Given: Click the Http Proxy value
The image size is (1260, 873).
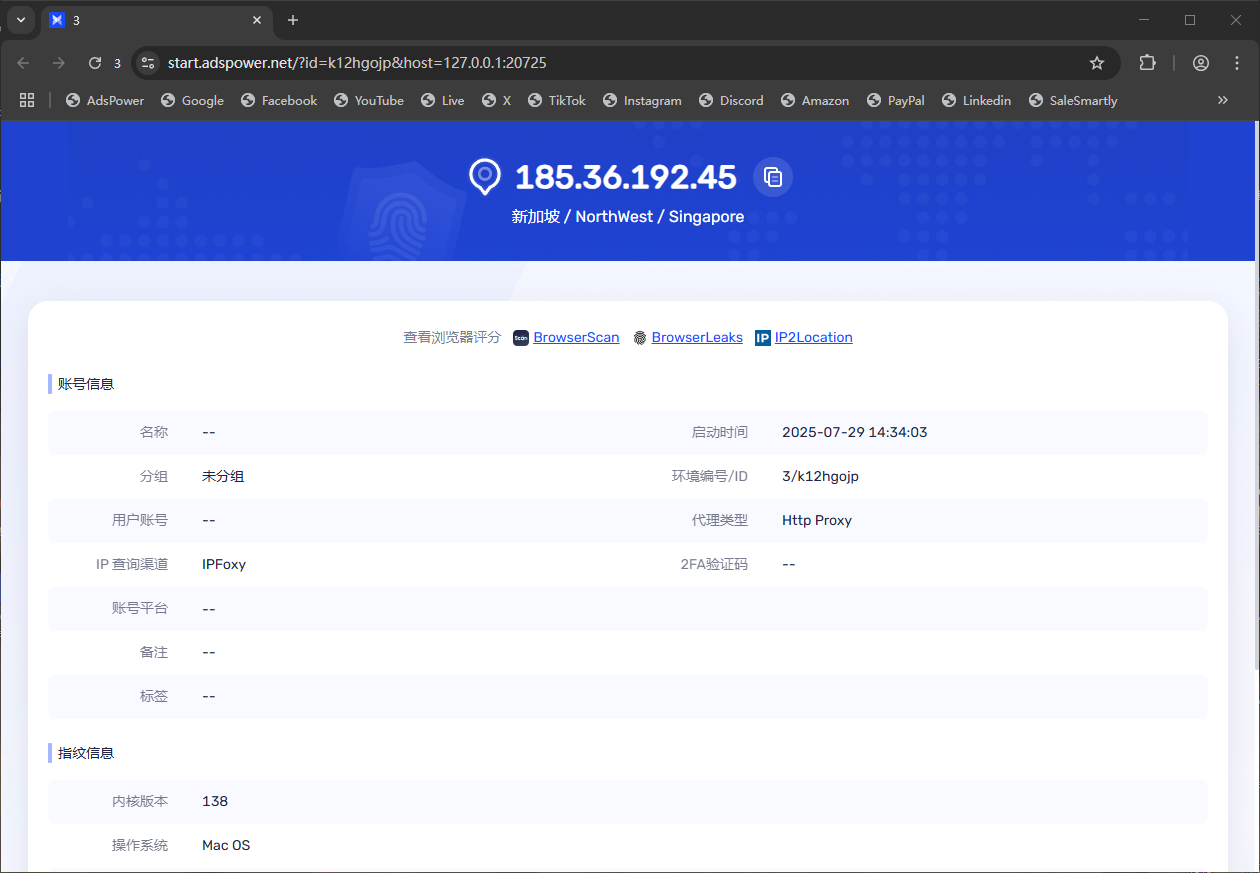Looking at the screenshot, I should point(817,521).
